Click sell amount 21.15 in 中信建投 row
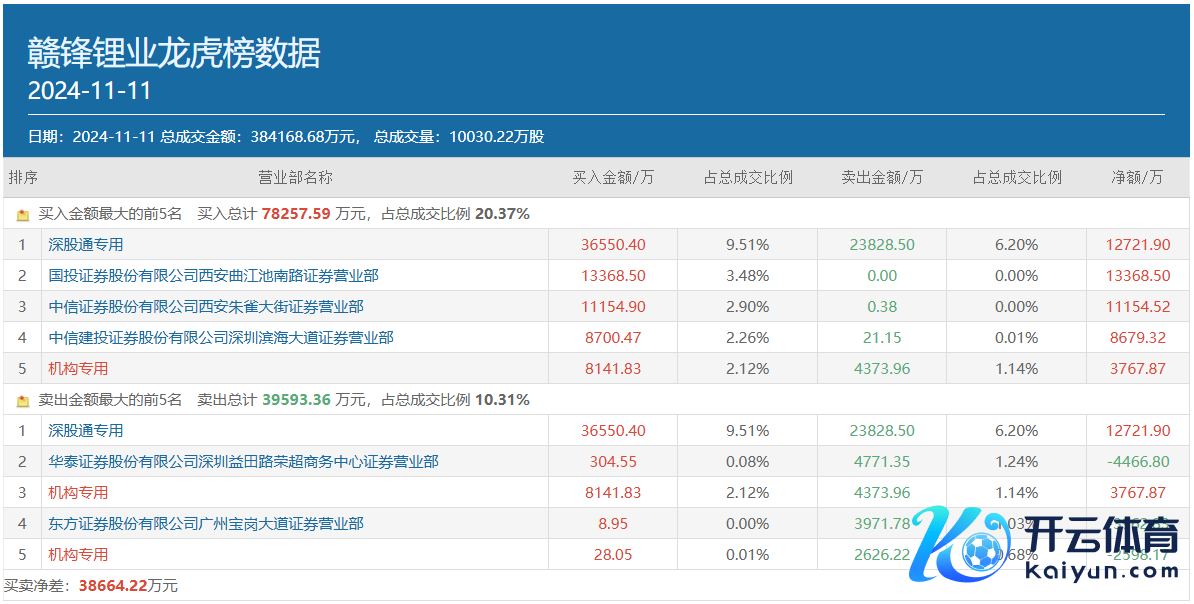The width and height of the screenshot is (1194, 604). (x=882, y=337)
